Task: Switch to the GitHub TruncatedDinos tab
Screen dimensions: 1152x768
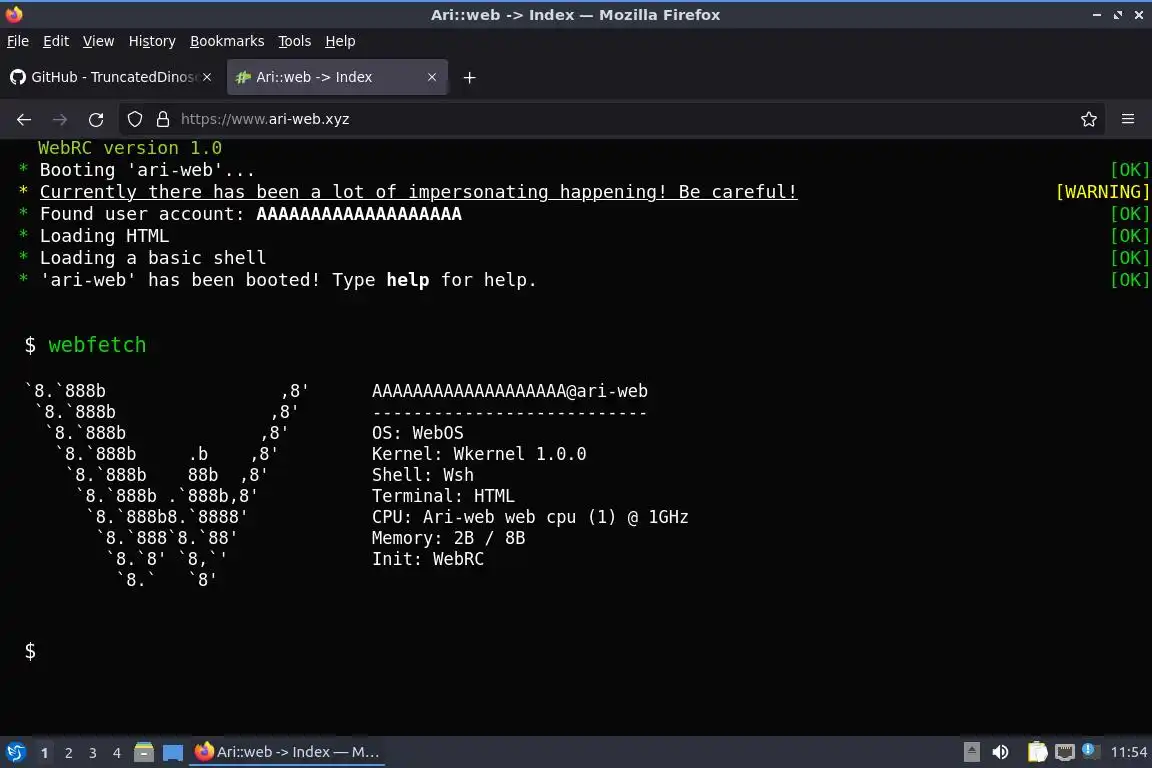Action: pyautogui.click(x=111, y=77)
